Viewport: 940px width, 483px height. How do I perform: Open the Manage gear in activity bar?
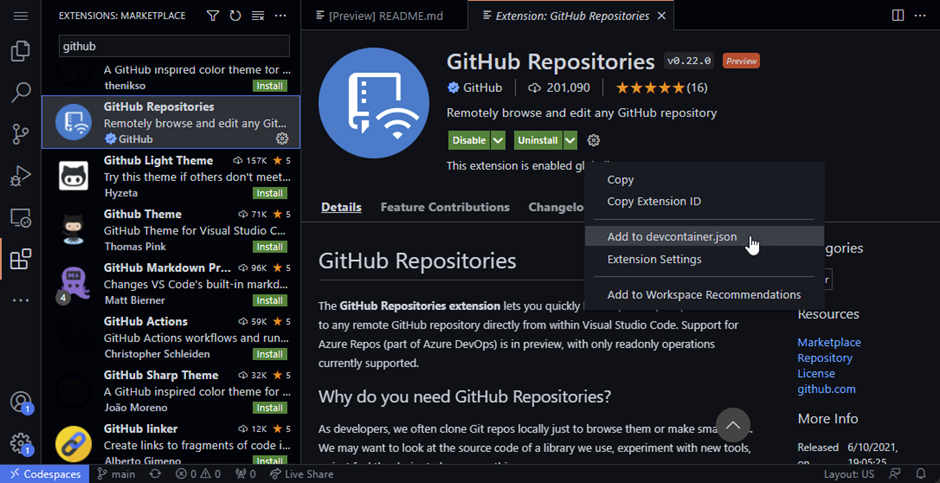[20, 443]
